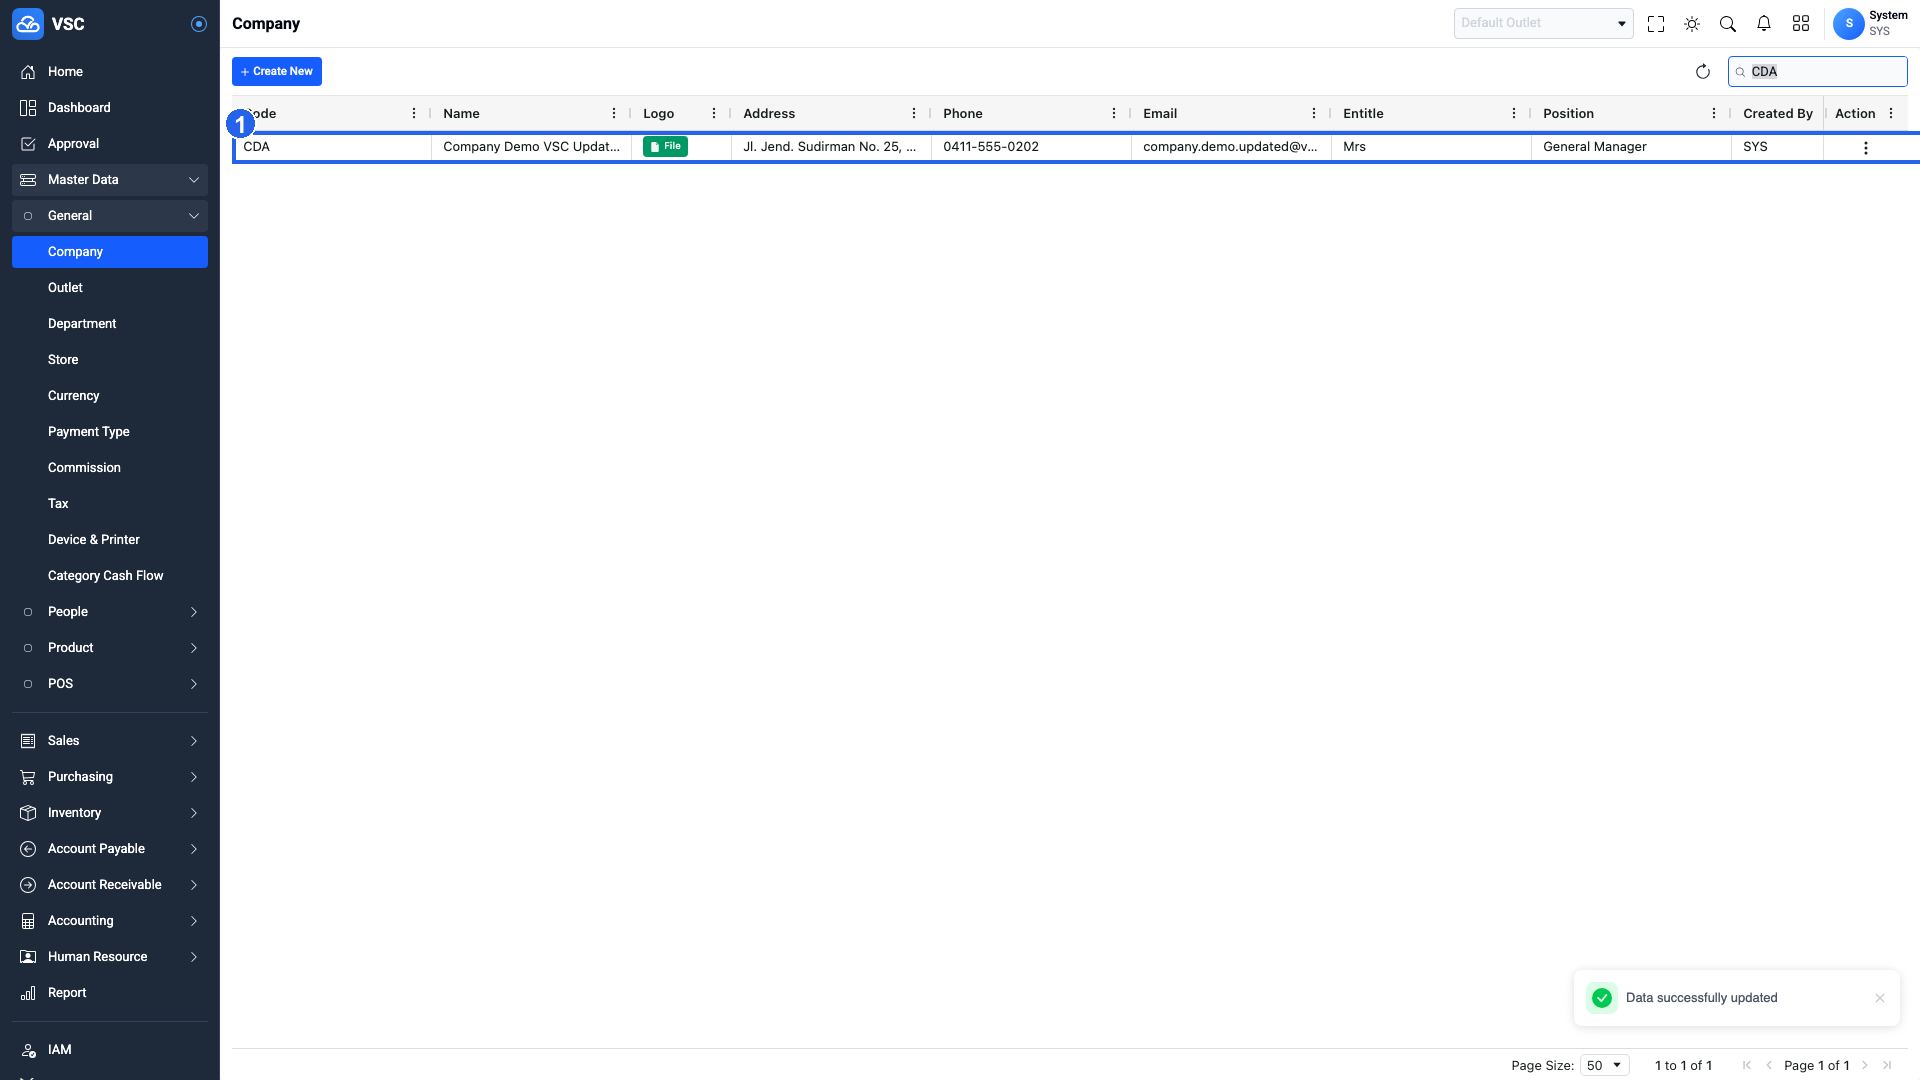The image size is (1920, 1080).
Task: Expand Account Payable menu
Action: click(x=110, y=849)
